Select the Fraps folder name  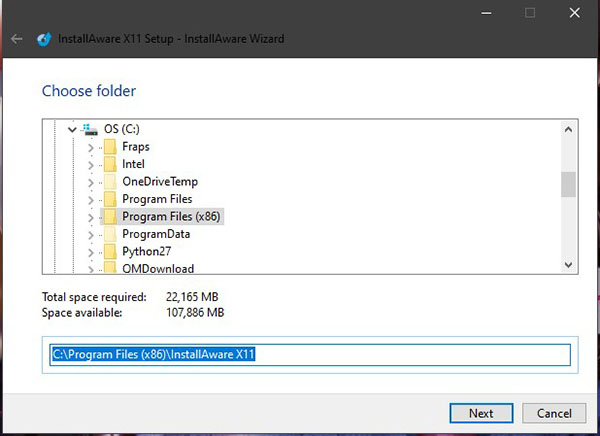pos(136,147)
